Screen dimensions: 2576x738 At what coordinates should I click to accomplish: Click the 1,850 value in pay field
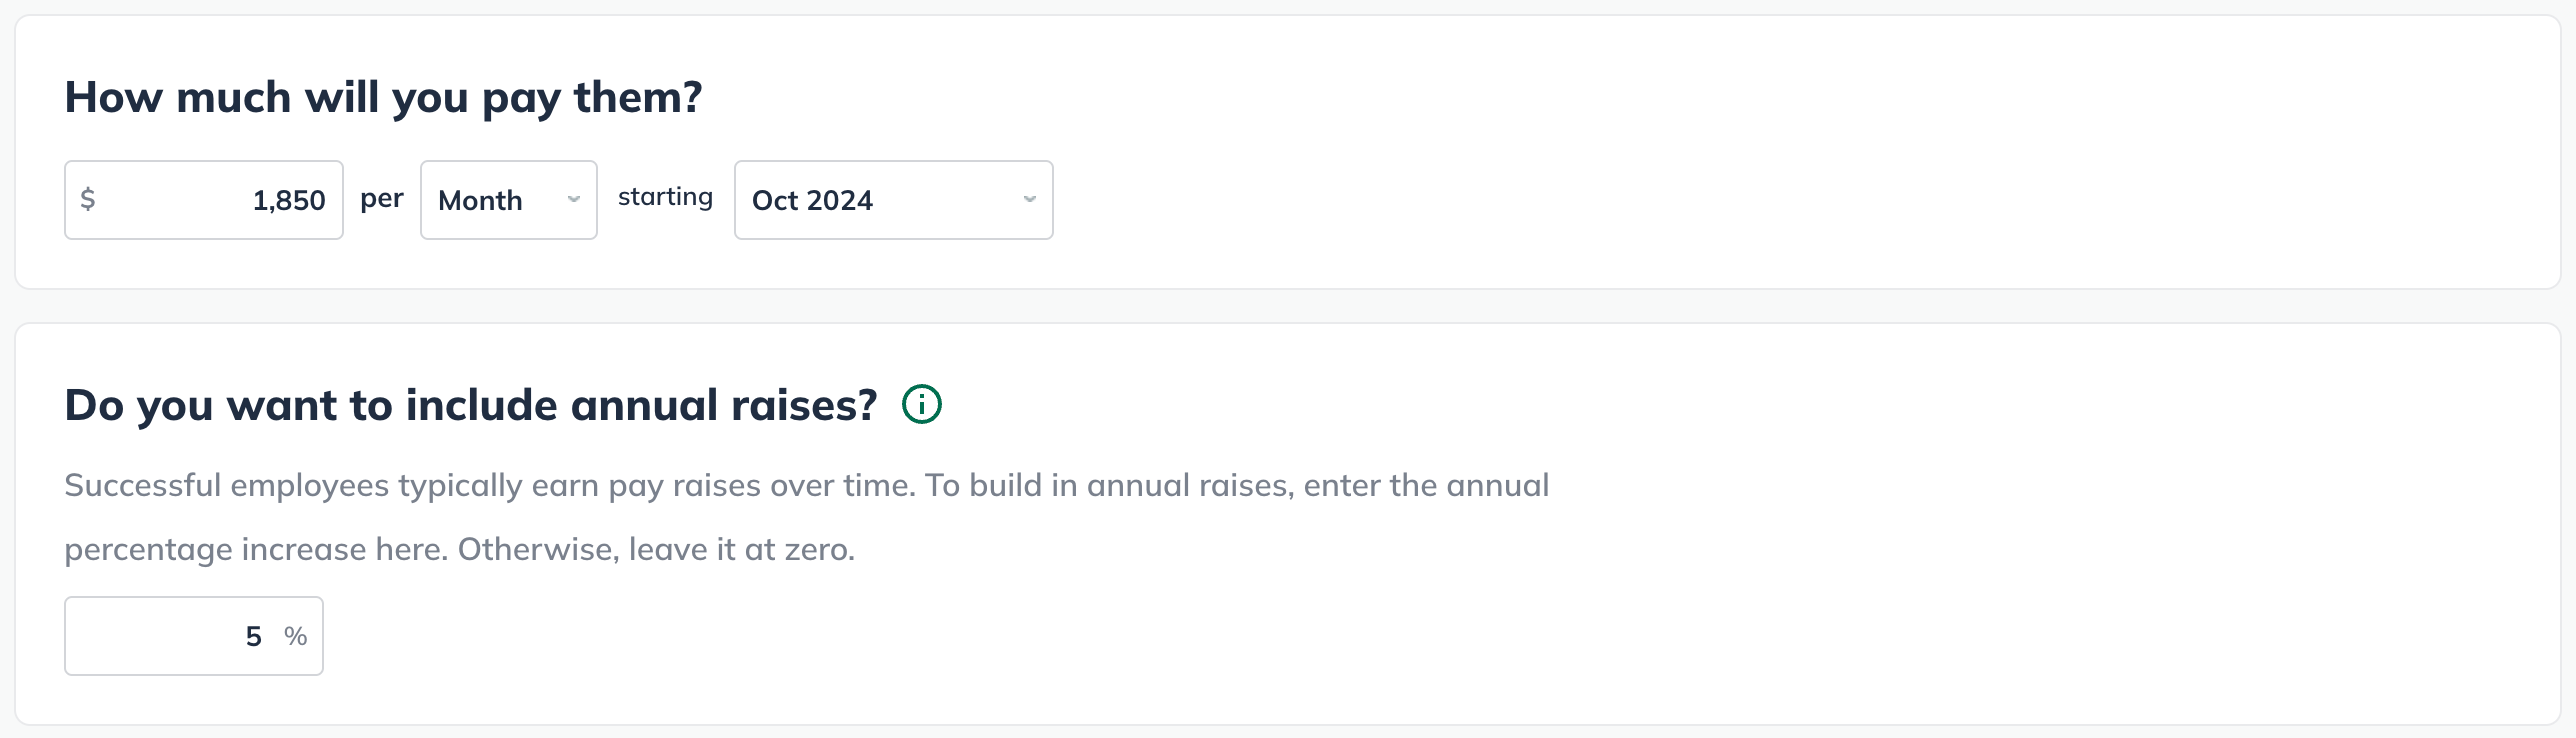click(x=289, y=200)
